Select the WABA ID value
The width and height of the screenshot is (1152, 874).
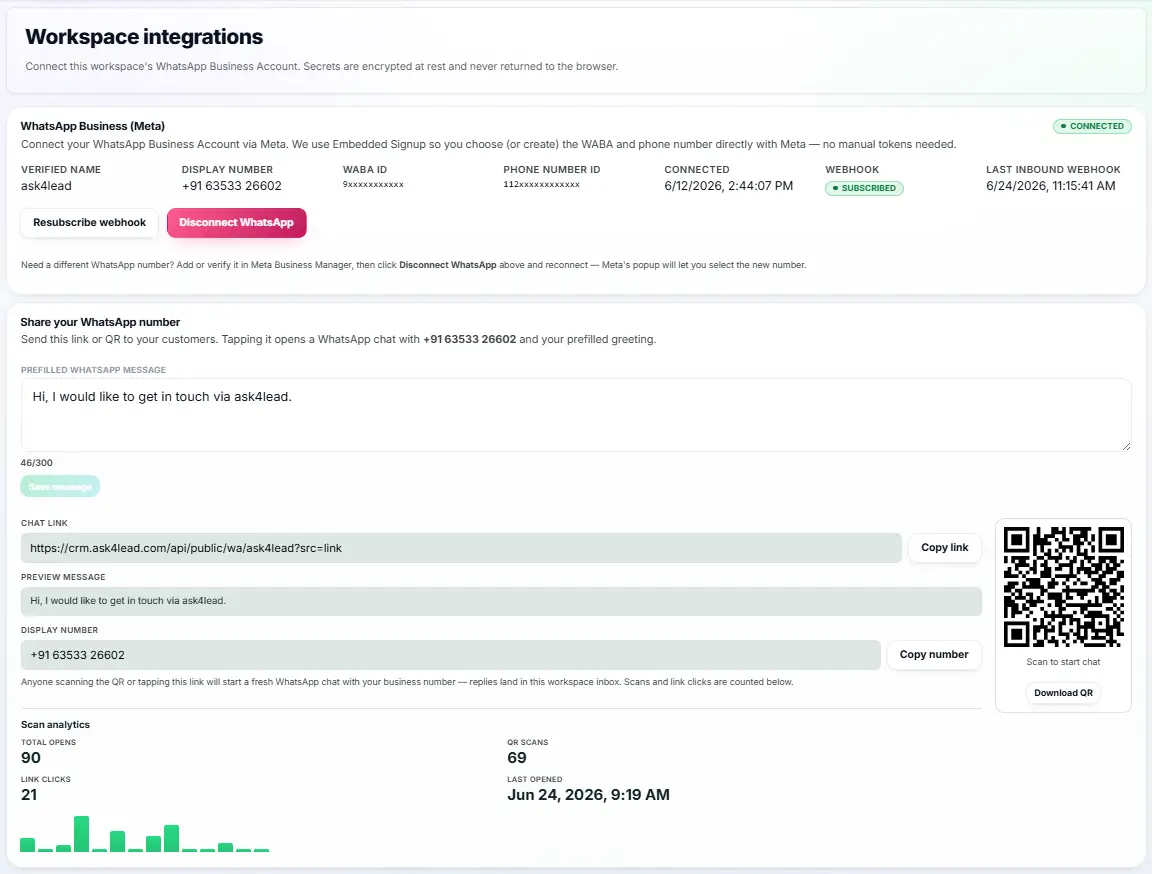click(x=373, y=184)
